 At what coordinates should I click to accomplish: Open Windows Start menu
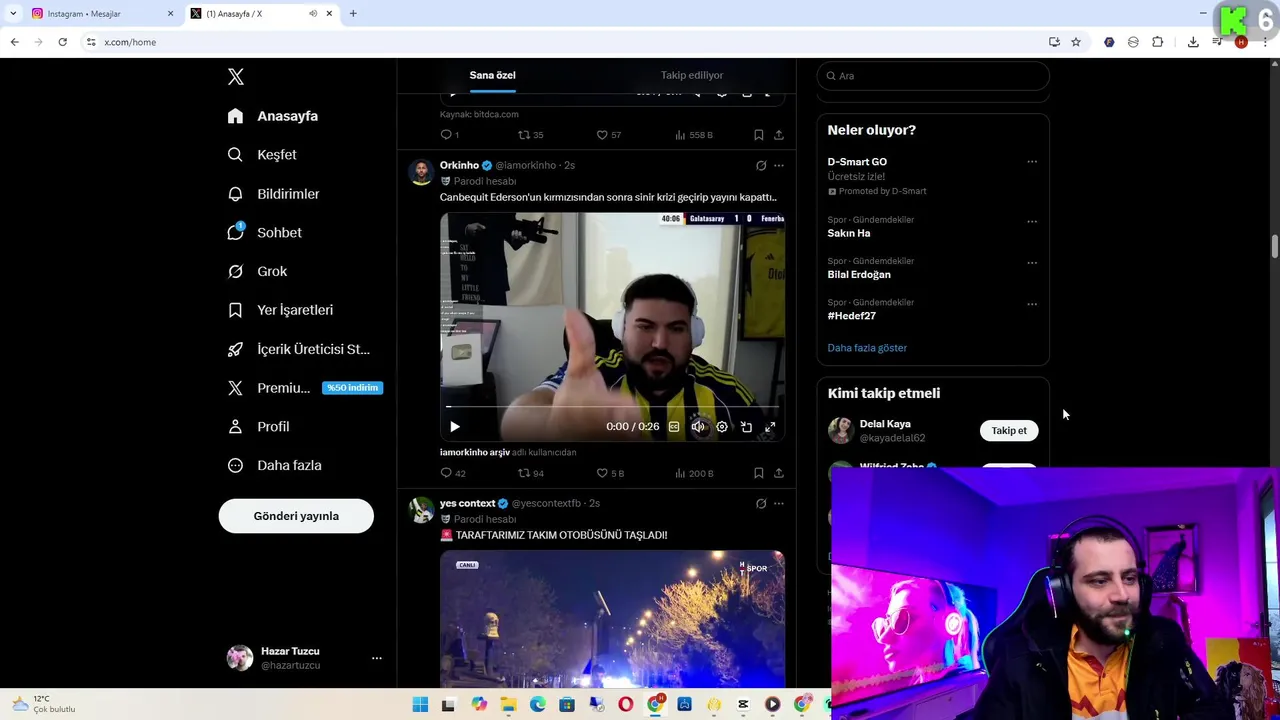coord(420,704)
